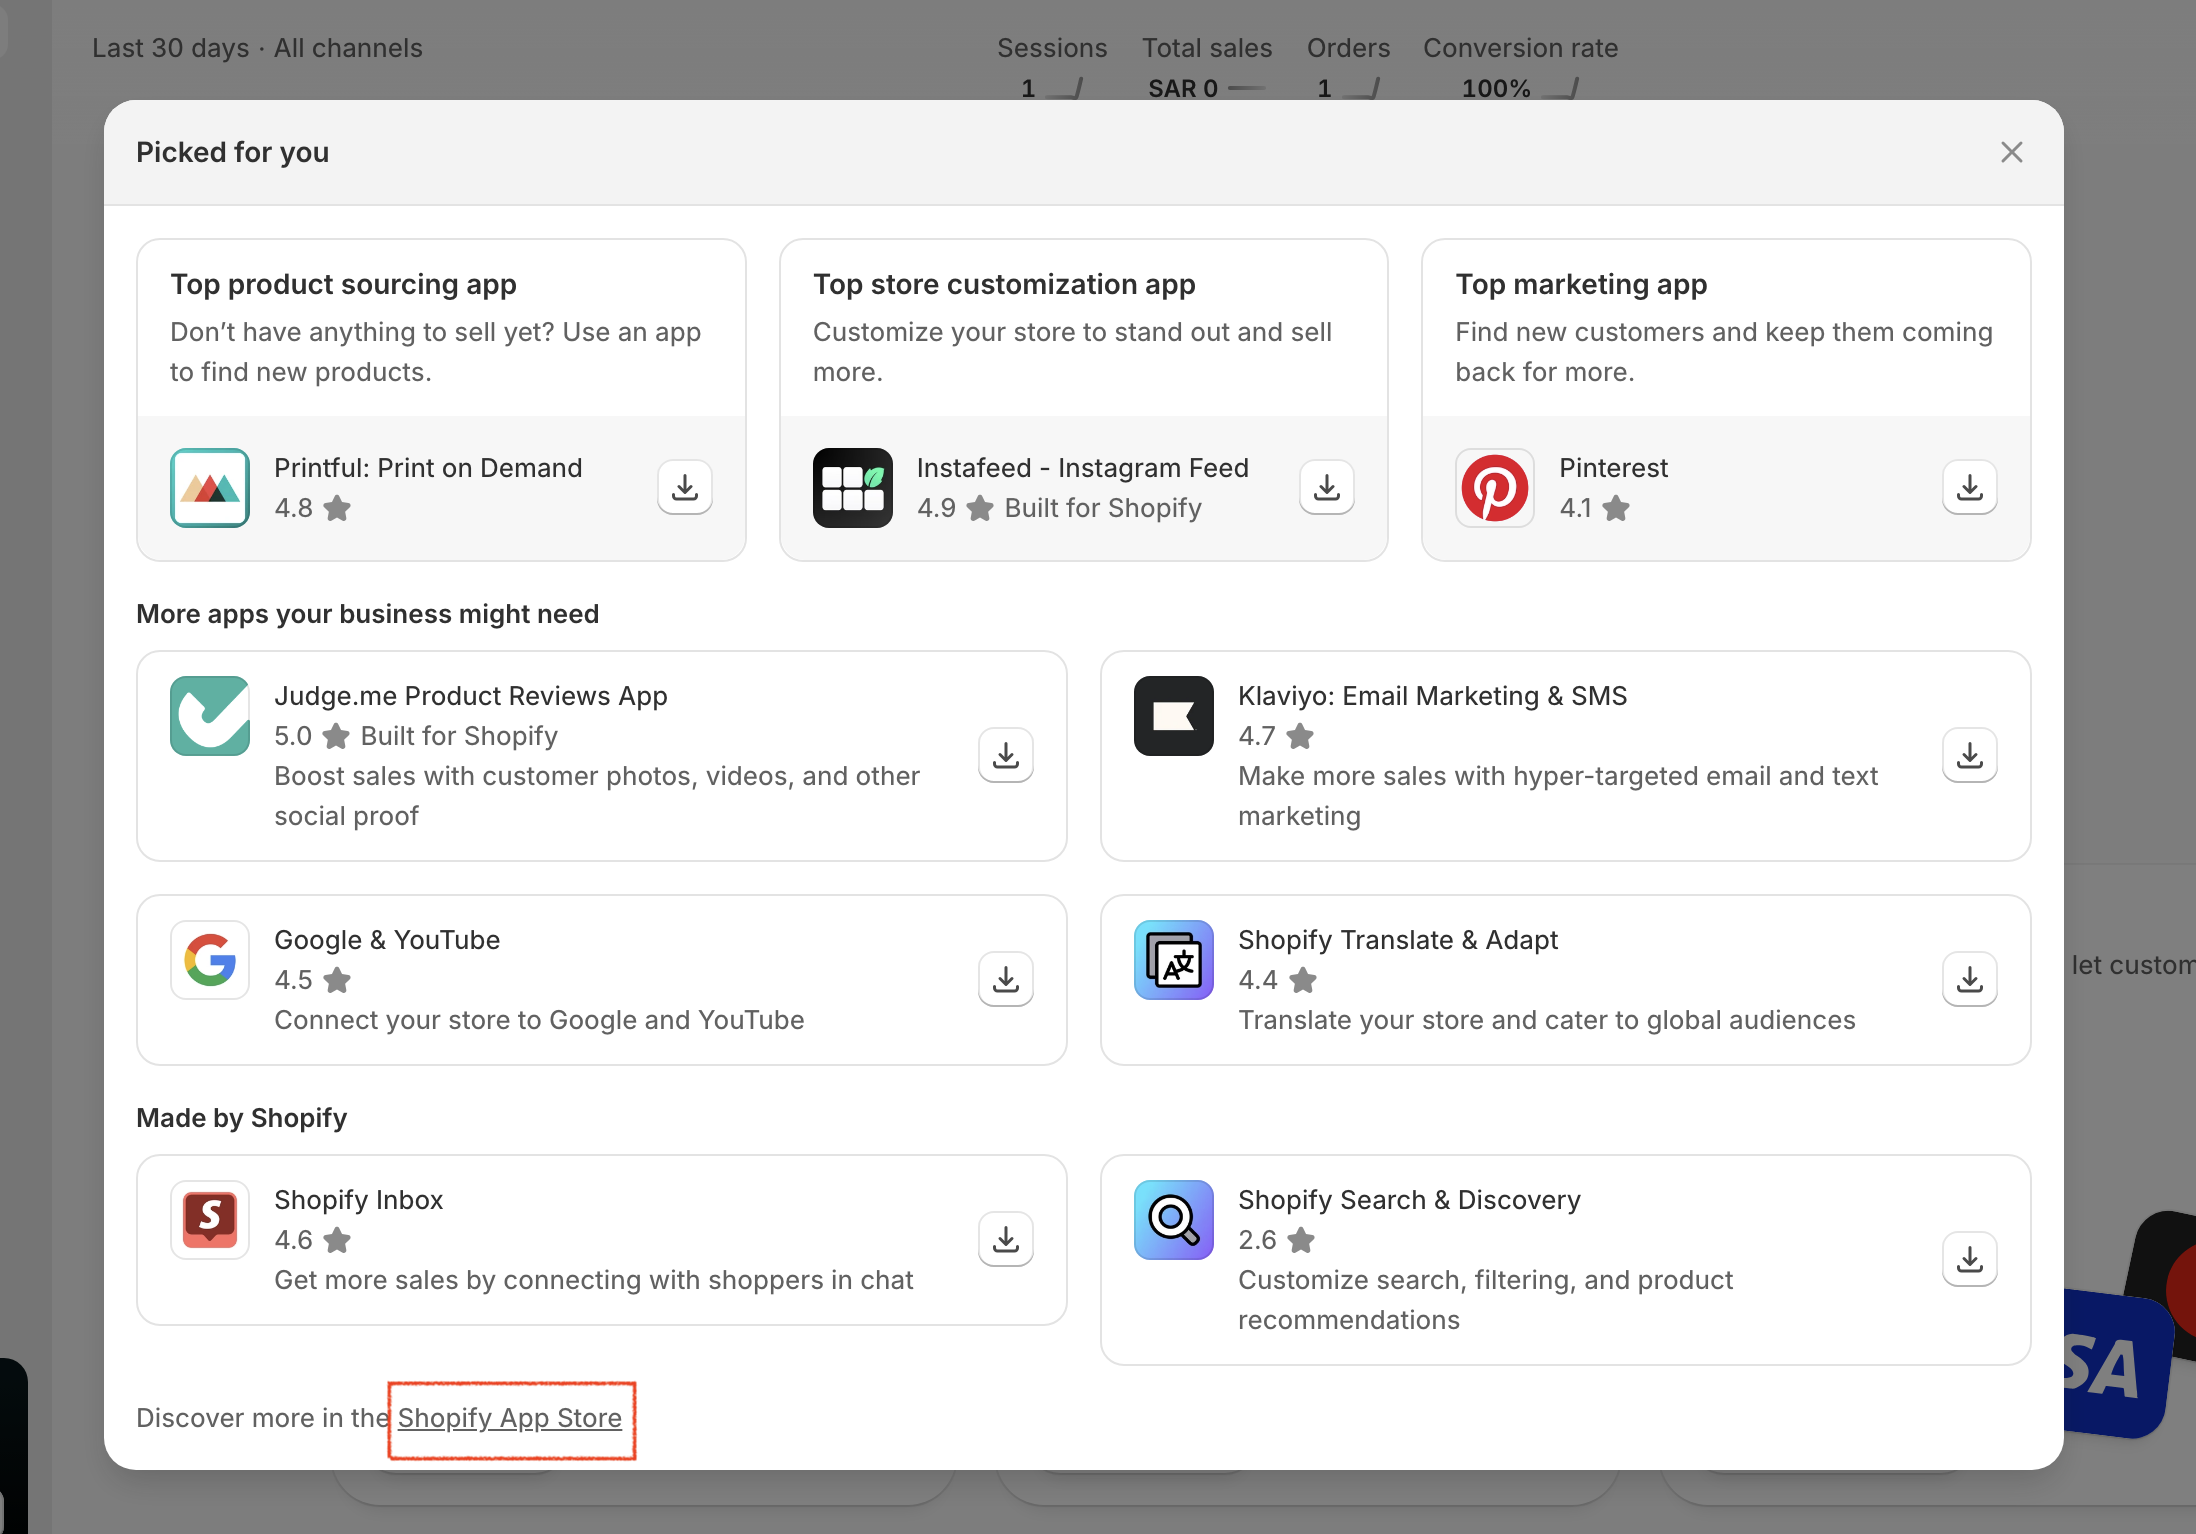
Task: Install Shopify Inbox app
Action: click(x=1006, y=1240)
